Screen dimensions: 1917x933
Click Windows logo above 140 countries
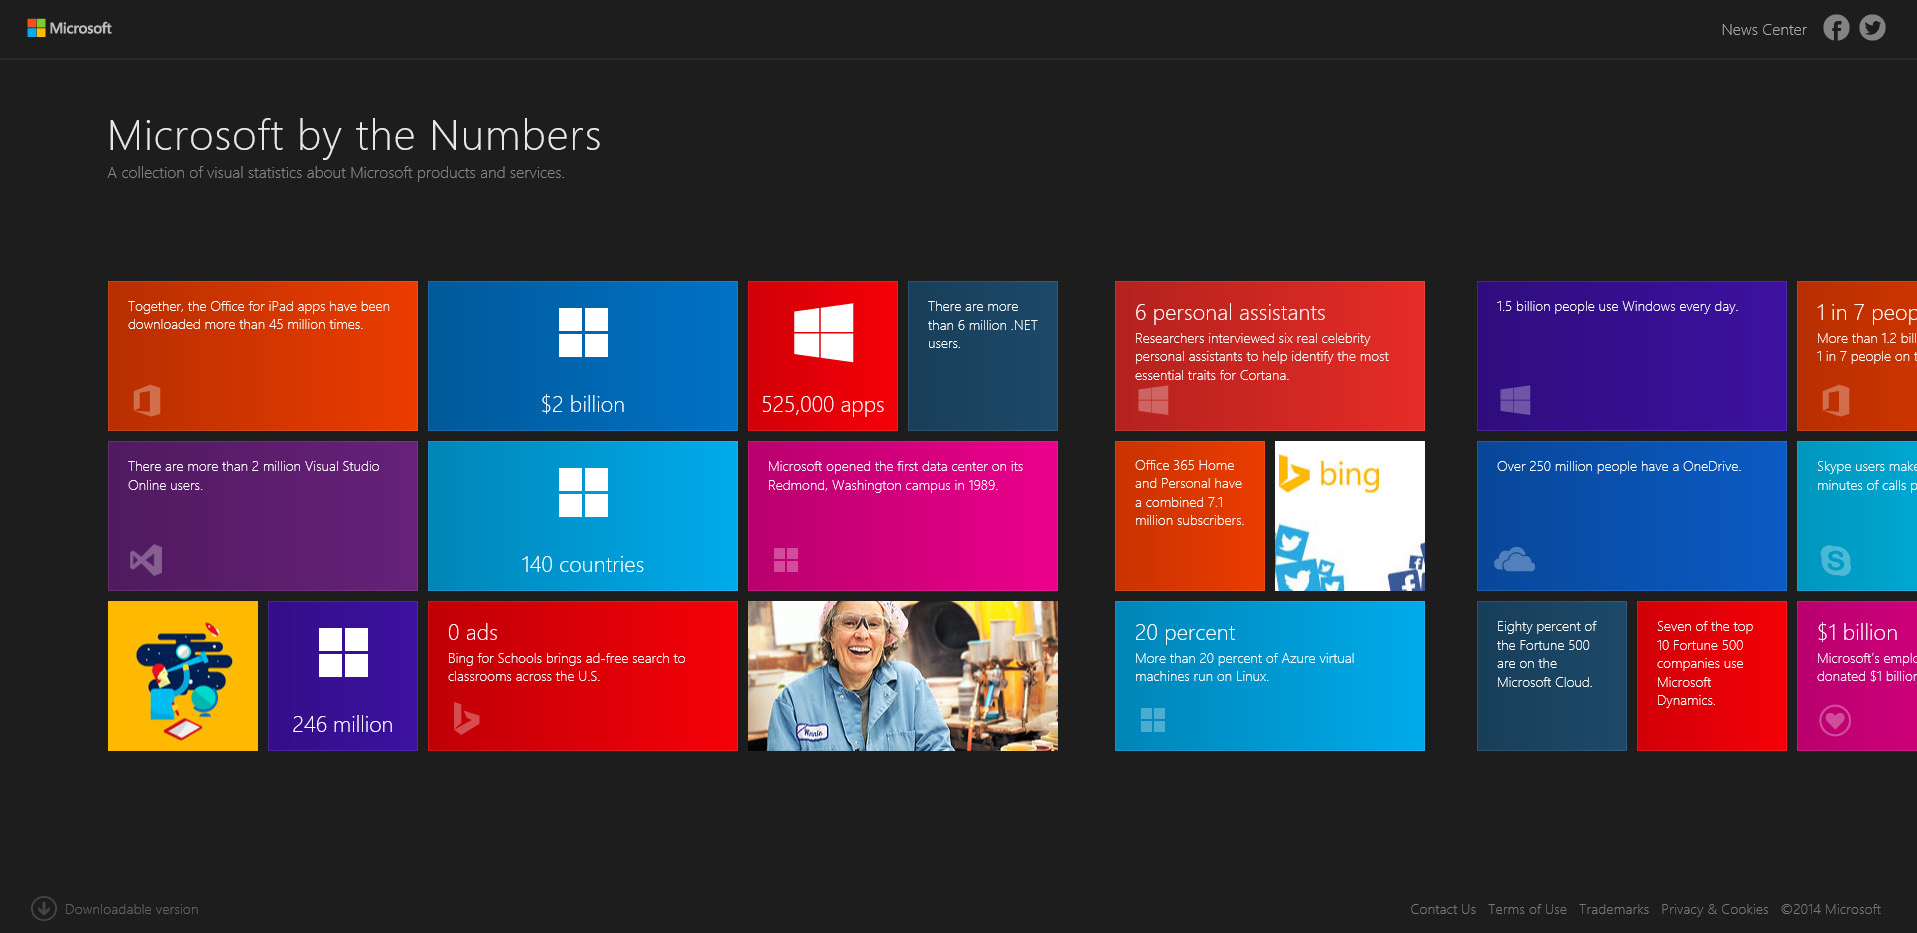pyautogui.click(x=583, y=493)
